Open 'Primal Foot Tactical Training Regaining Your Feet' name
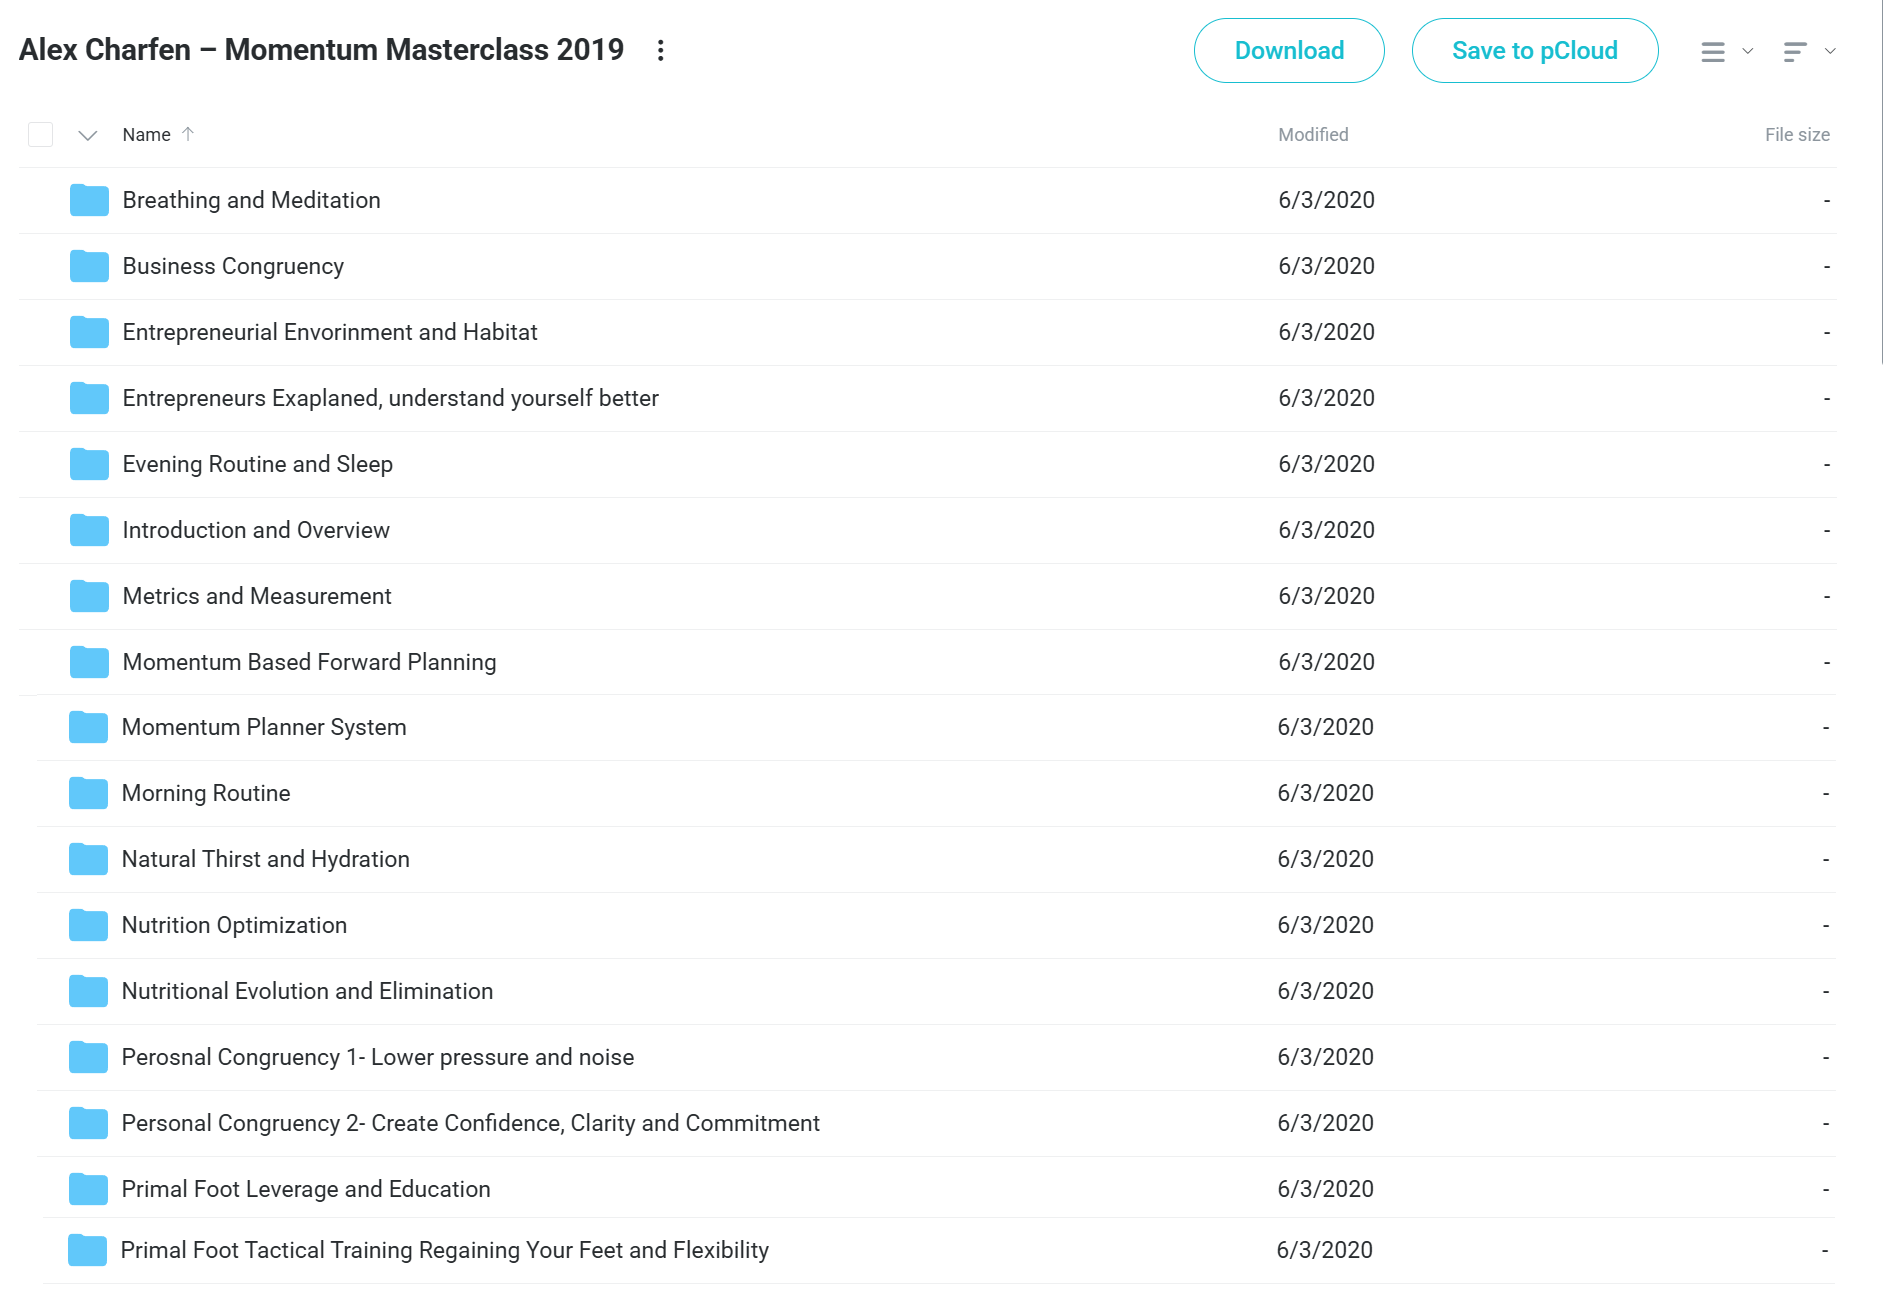 (x=444, y=1250)
